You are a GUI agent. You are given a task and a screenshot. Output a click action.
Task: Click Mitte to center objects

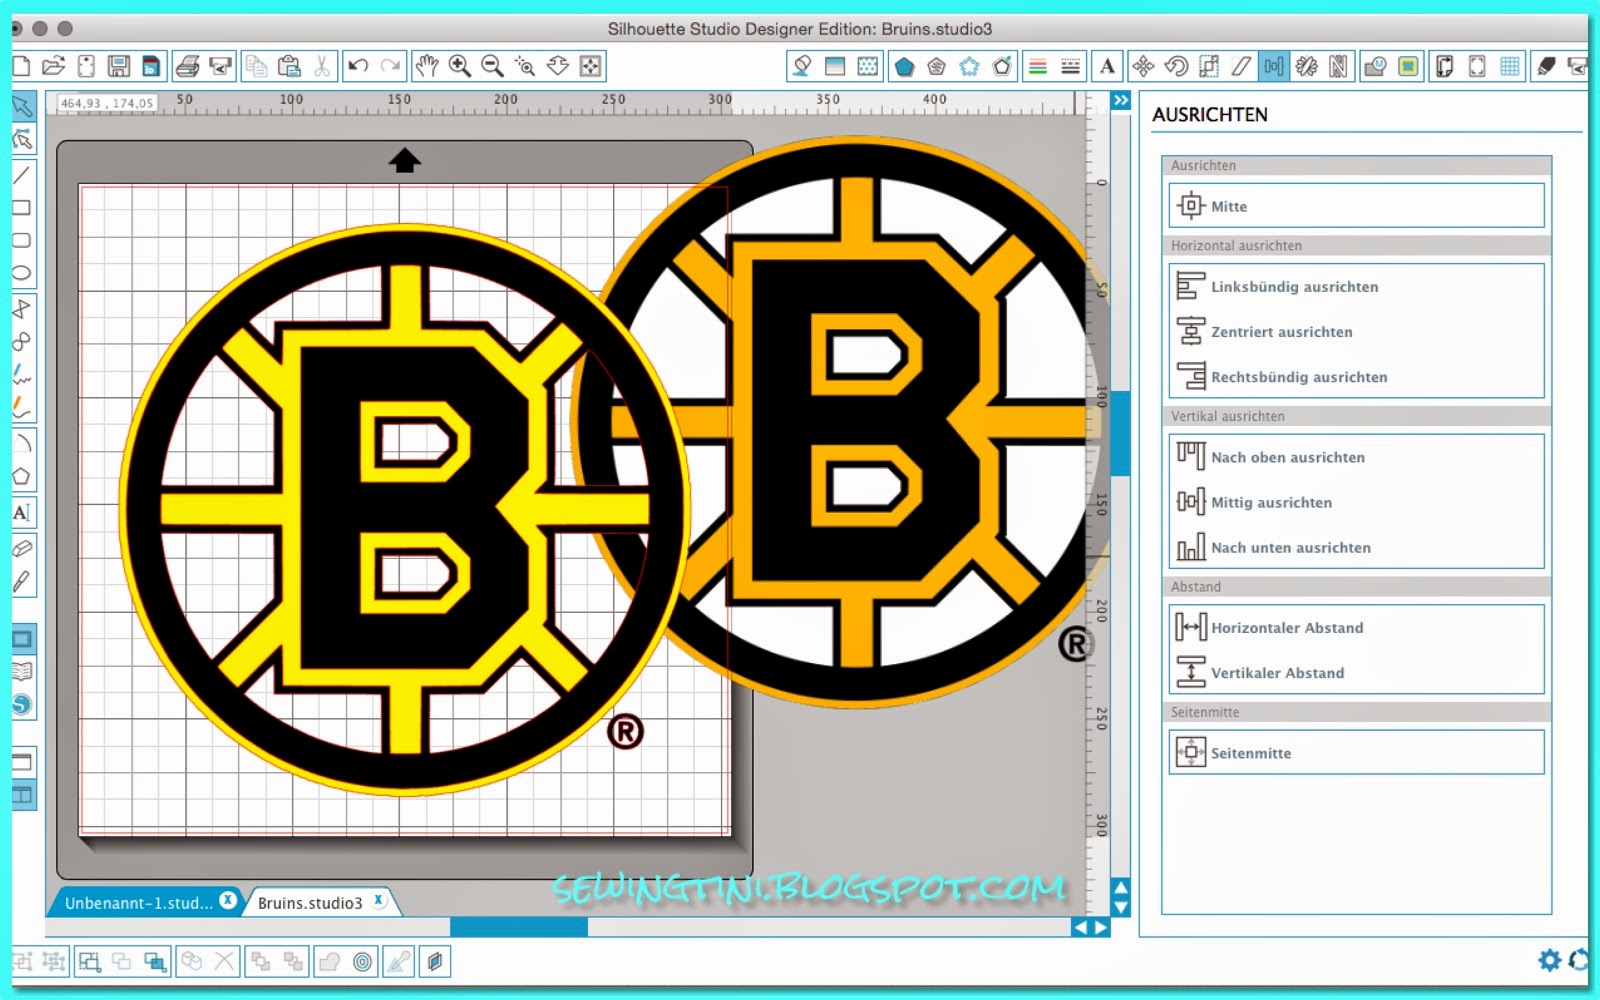coord(1356,206)
